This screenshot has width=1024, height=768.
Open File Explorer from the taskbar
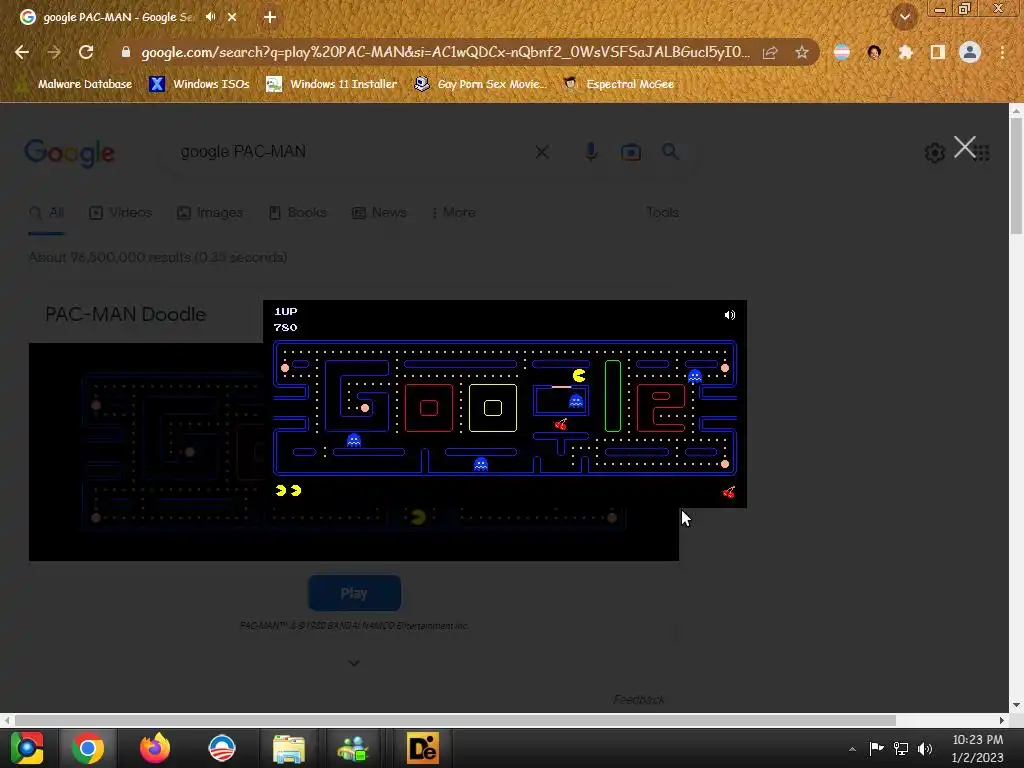288,748
